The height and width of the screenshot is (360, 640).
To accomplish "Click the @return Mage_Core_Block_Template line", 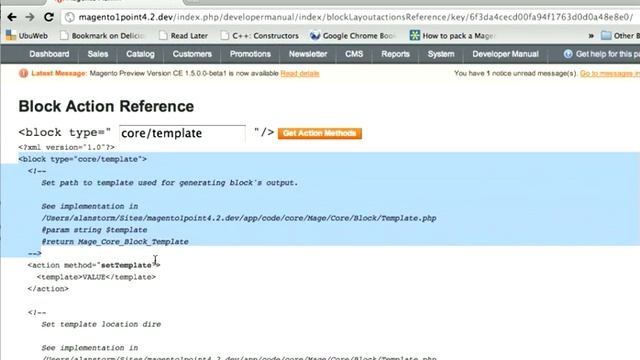I will [x=115, y=242].
